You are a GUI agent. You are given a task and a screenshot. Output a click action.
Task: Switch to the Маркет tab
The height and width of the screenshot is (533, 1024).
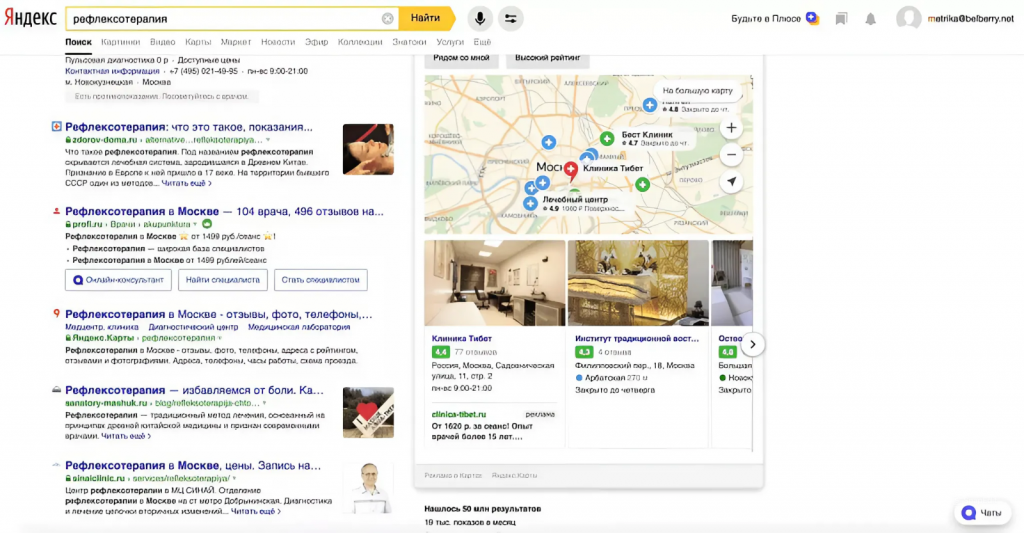(x=236, y=42)
